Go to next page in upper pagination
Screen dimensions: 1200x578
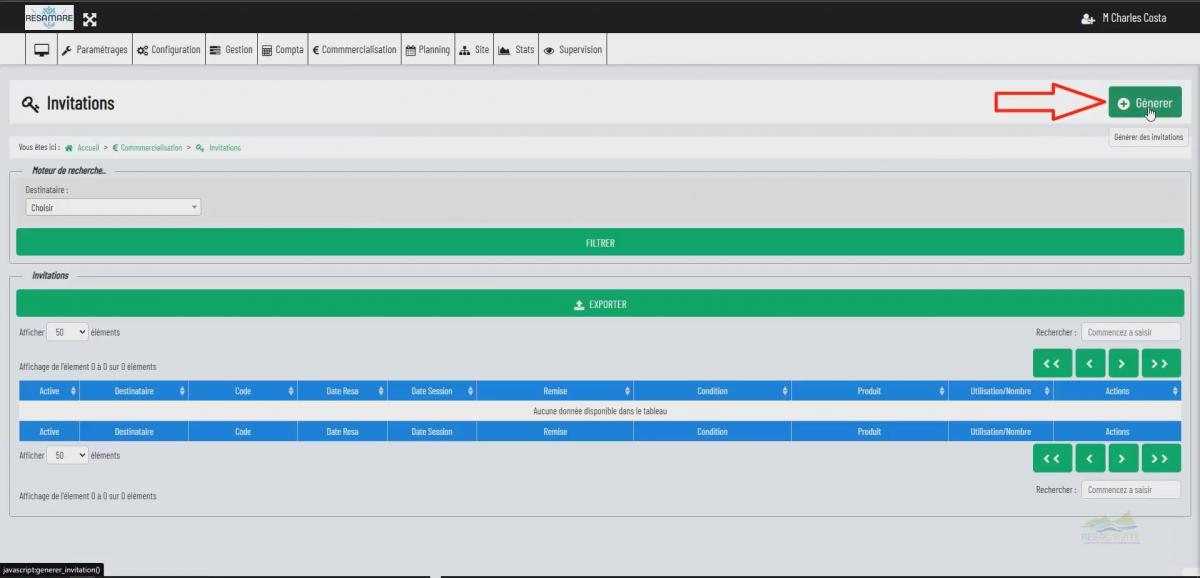click(x=1123, y=363)
